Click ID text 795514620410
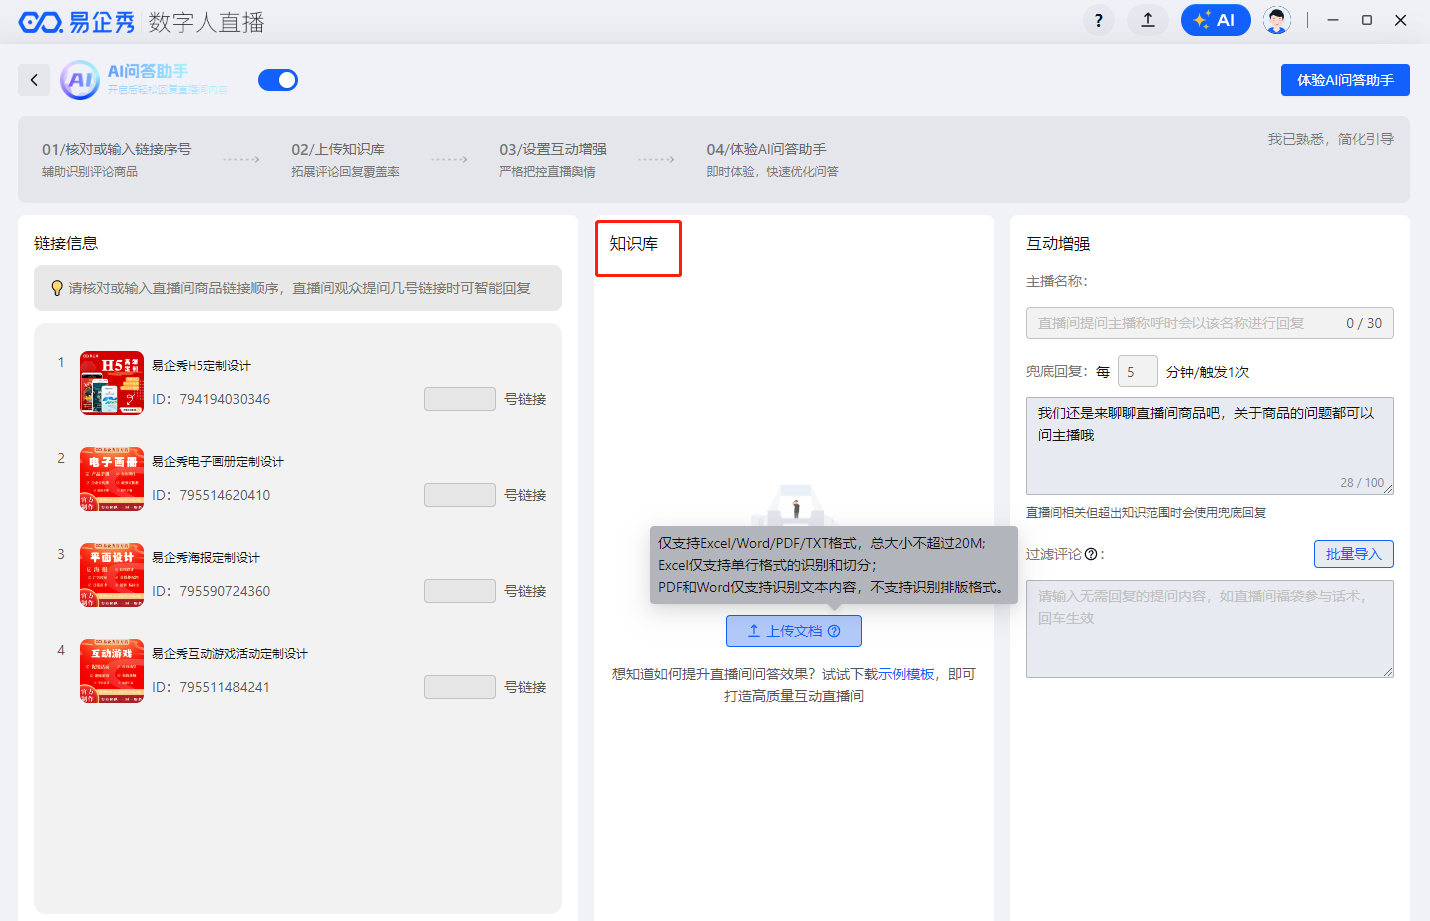 tap(225, 495)
